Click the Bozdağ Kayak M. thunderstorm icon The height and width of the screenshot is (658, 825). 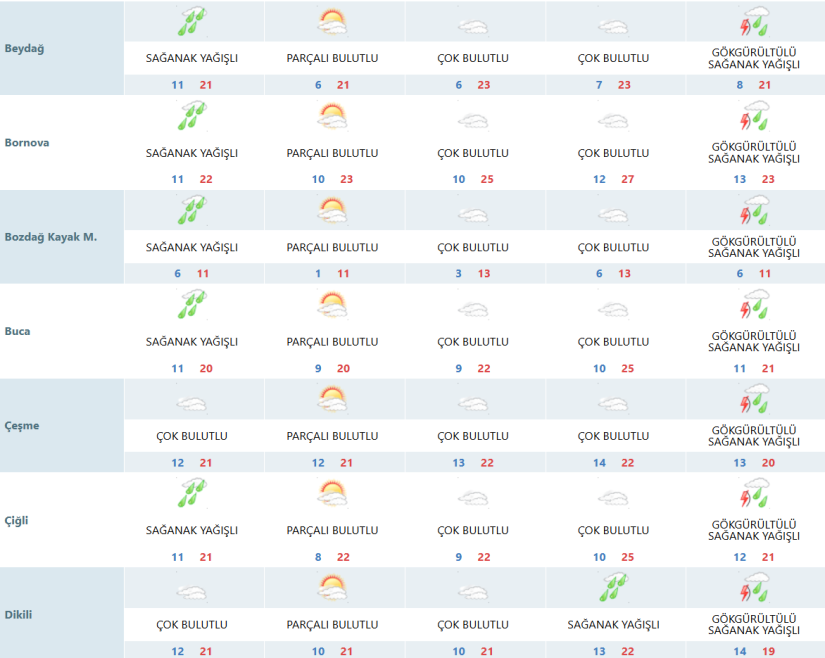[x=754, y=212]
